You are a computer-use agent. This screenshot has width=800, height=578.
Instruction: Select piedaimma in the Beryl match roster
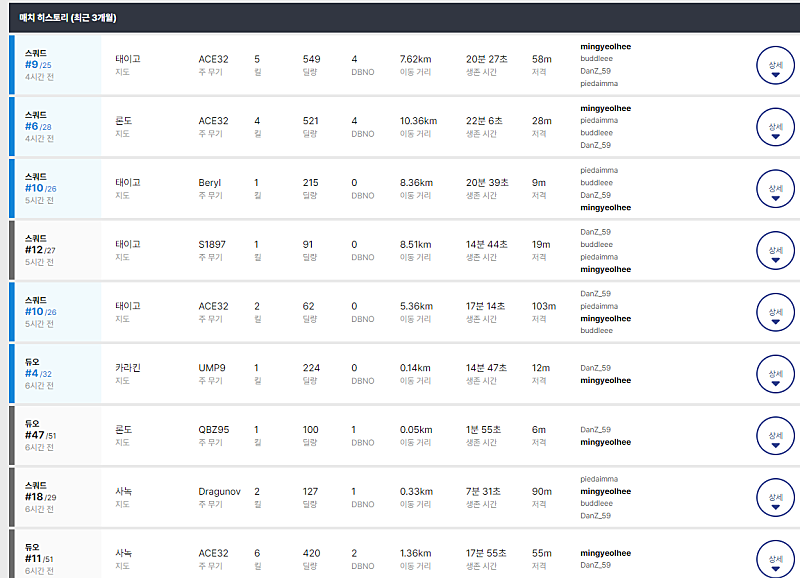(x=599, y=171)
